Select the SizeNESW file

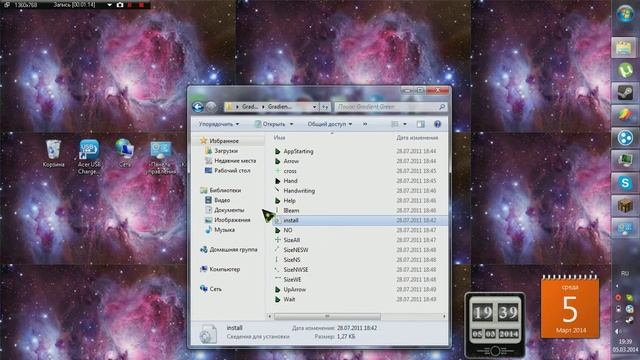click(x=296, y=250)
